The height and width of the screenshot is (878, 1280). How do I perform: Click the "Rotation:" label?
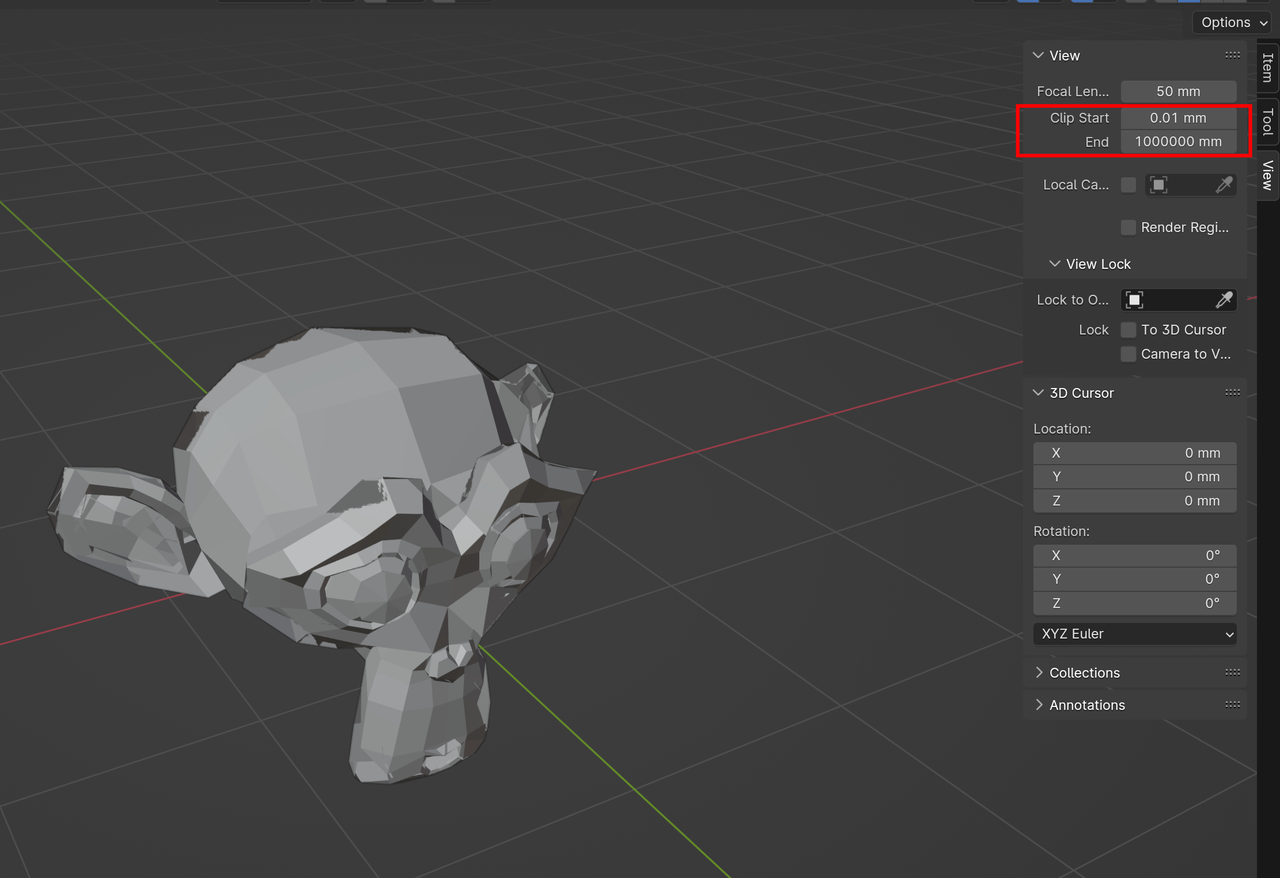pyautogui.click(x=1061, y=531)
